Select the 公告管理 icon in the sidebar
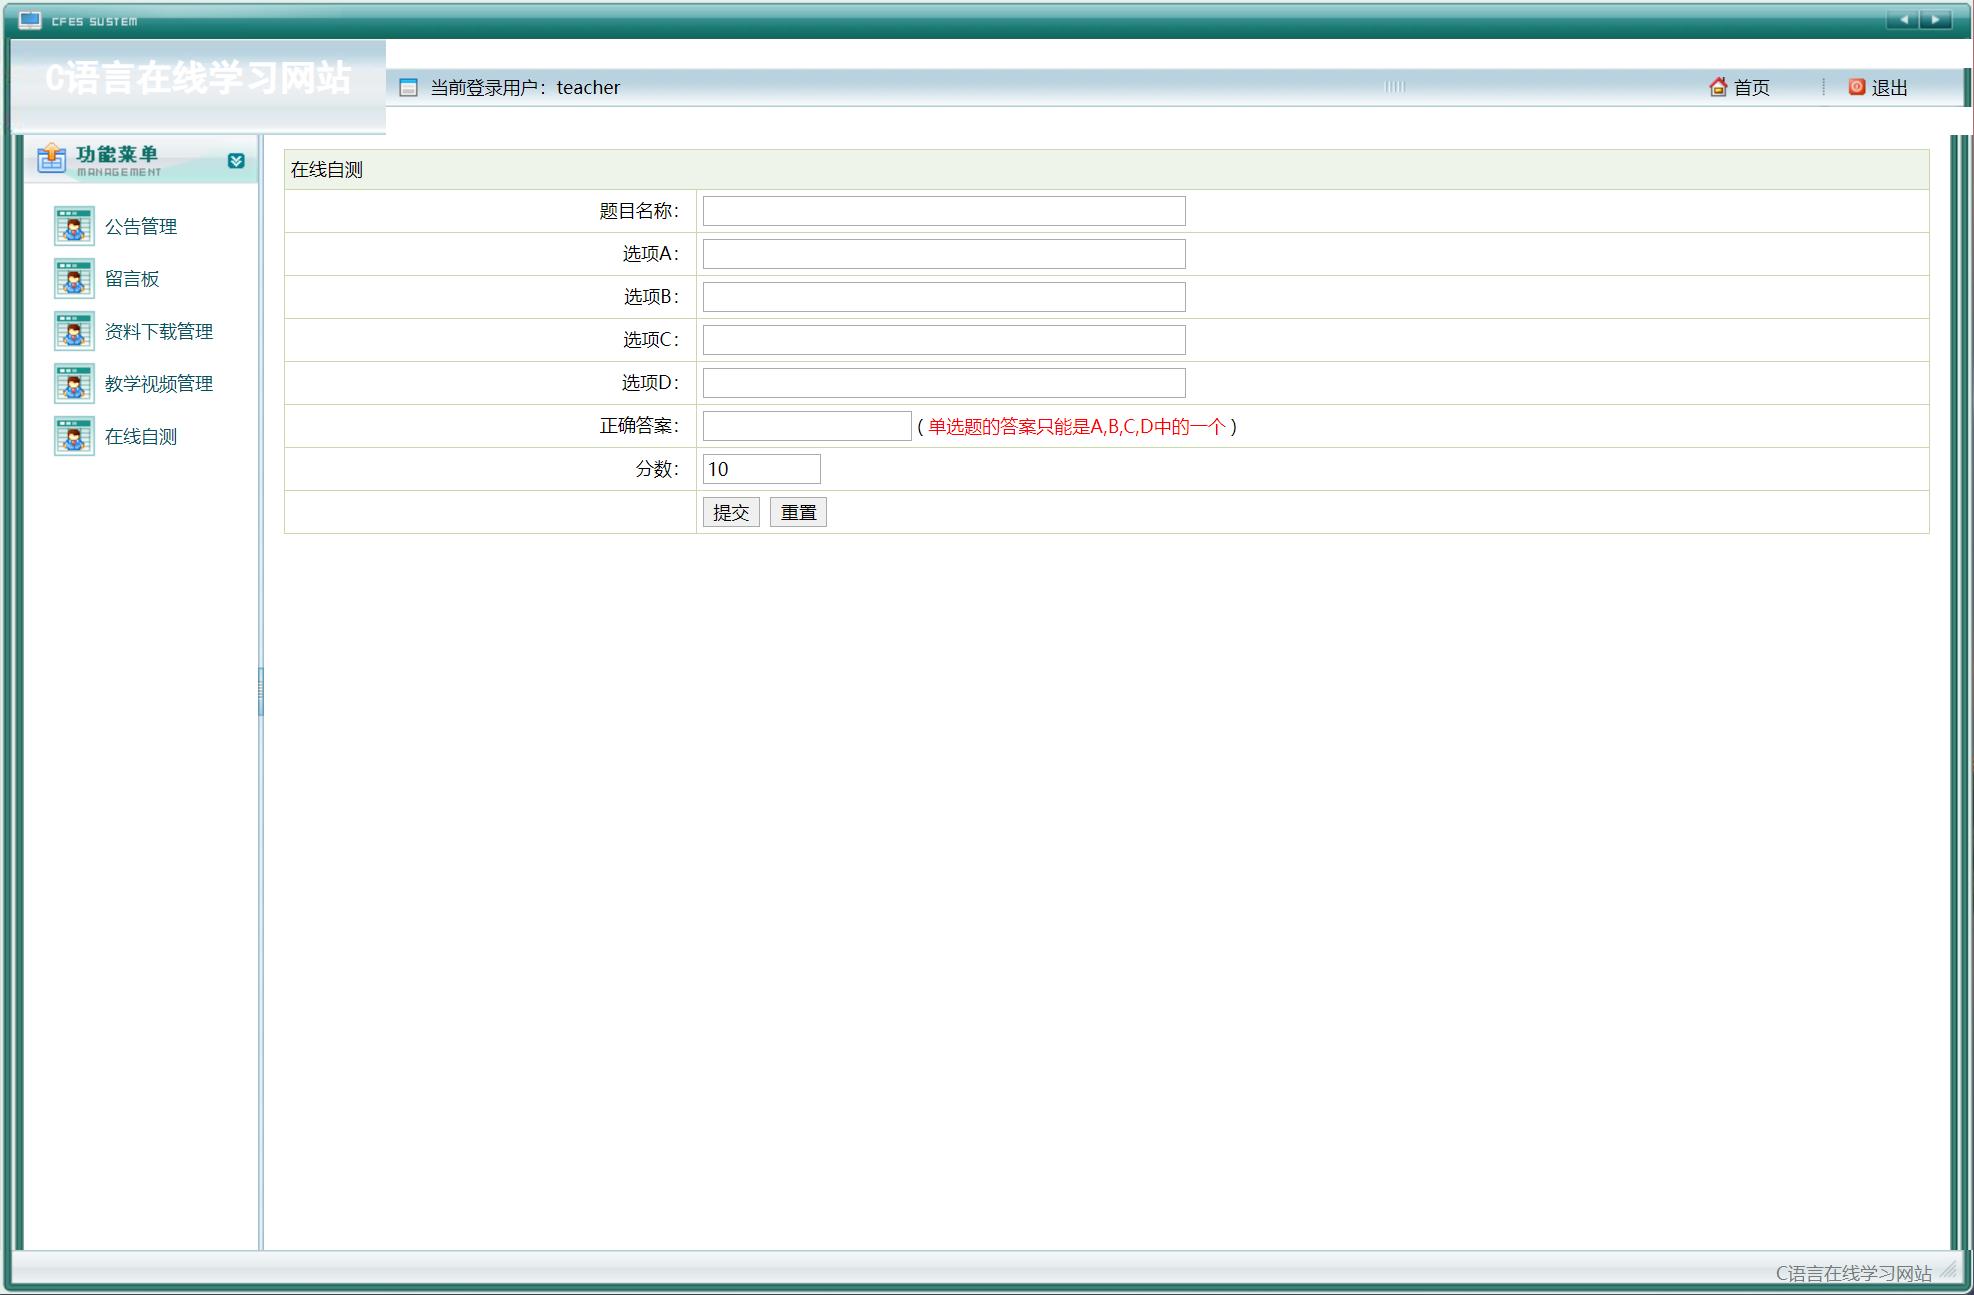The width and height of the screenshot is (1974, 1295). [73, 226]
